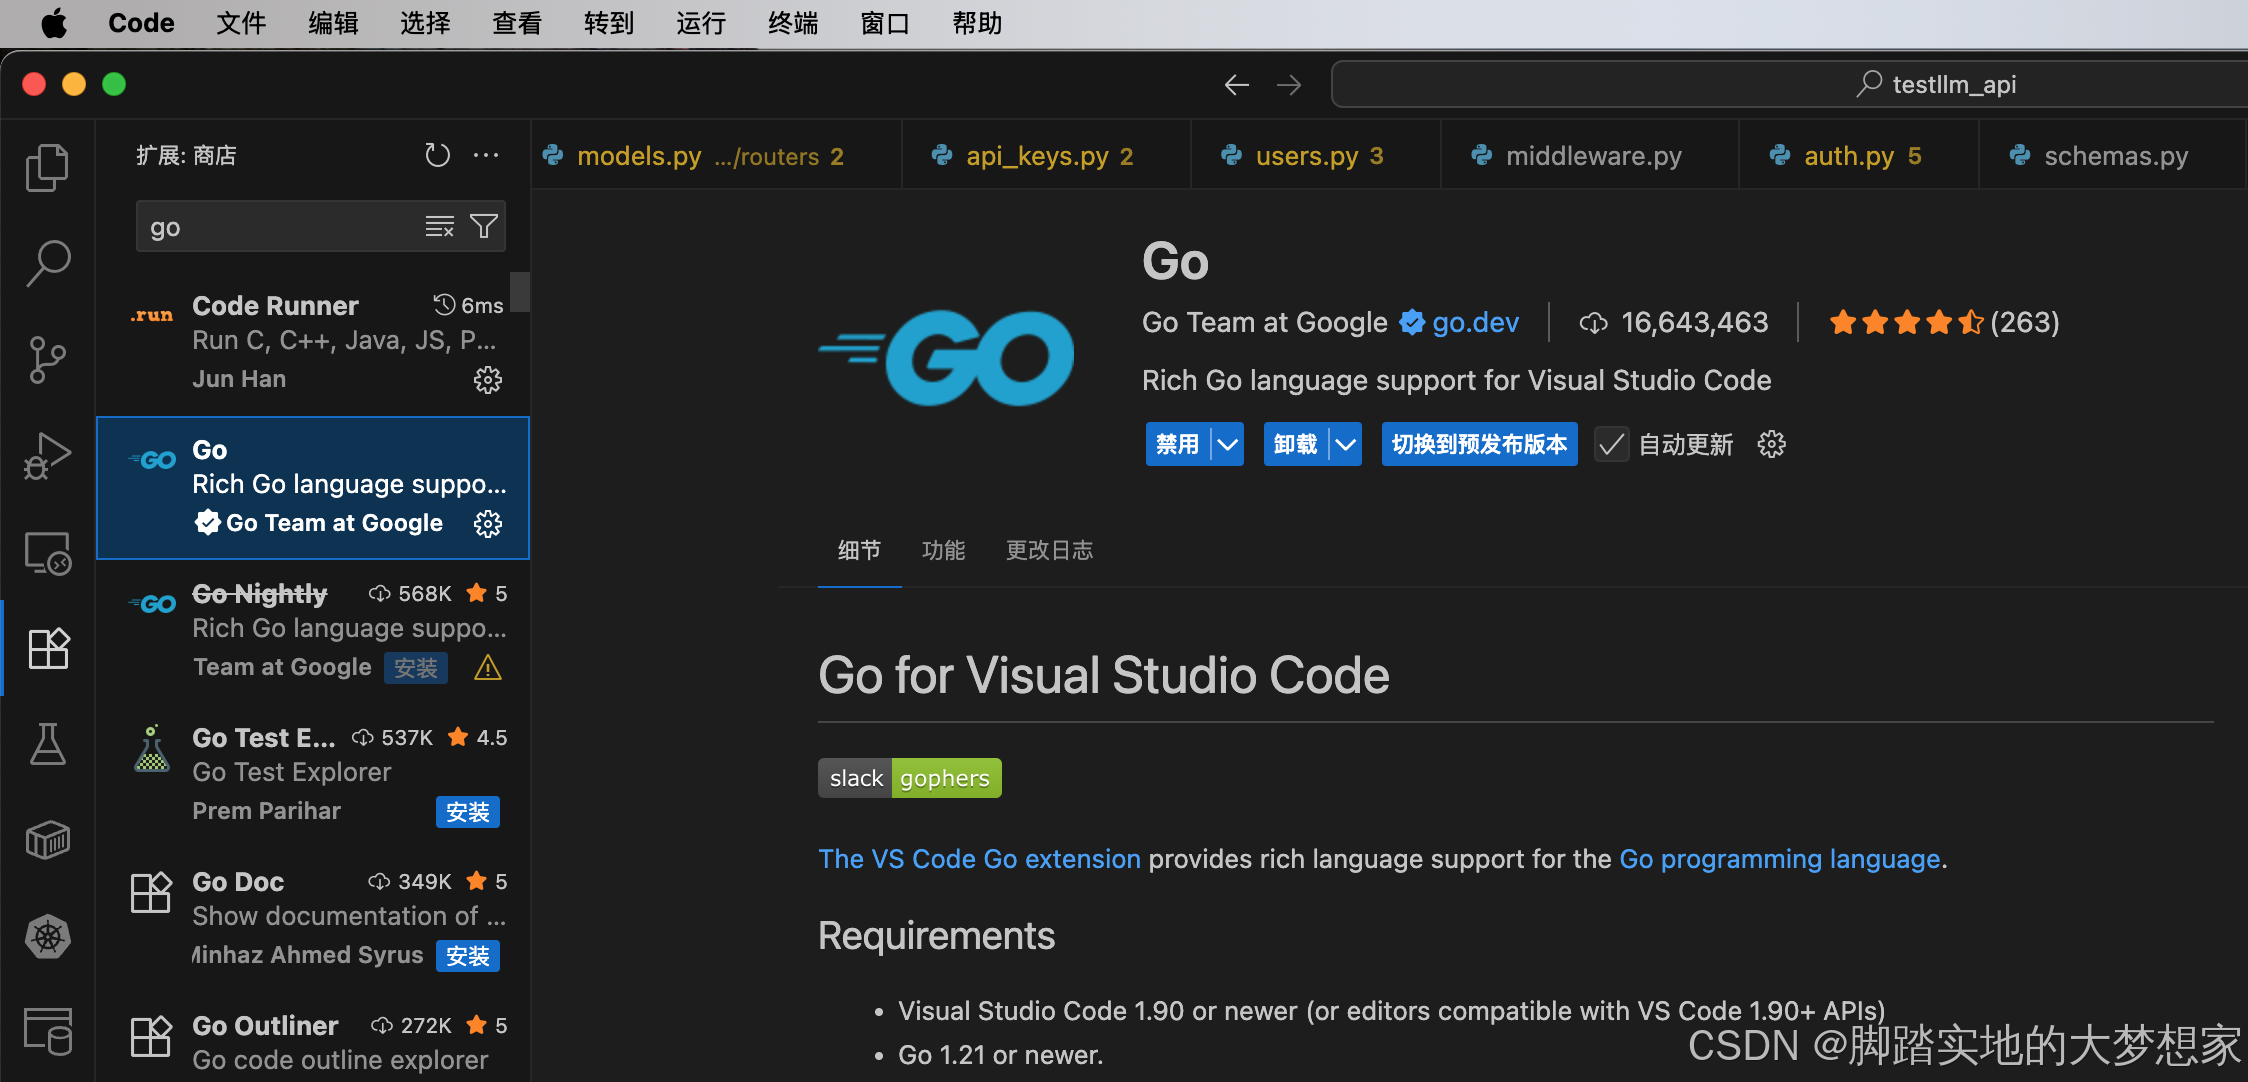Switch to the schemas.py tab
The width and height of the screenshot is (2248, 1082).
point(2110,156)
